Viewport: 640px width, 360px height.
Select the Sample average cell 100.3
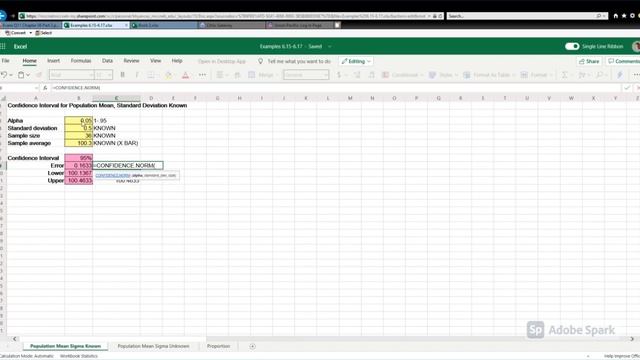coord(78,143)
